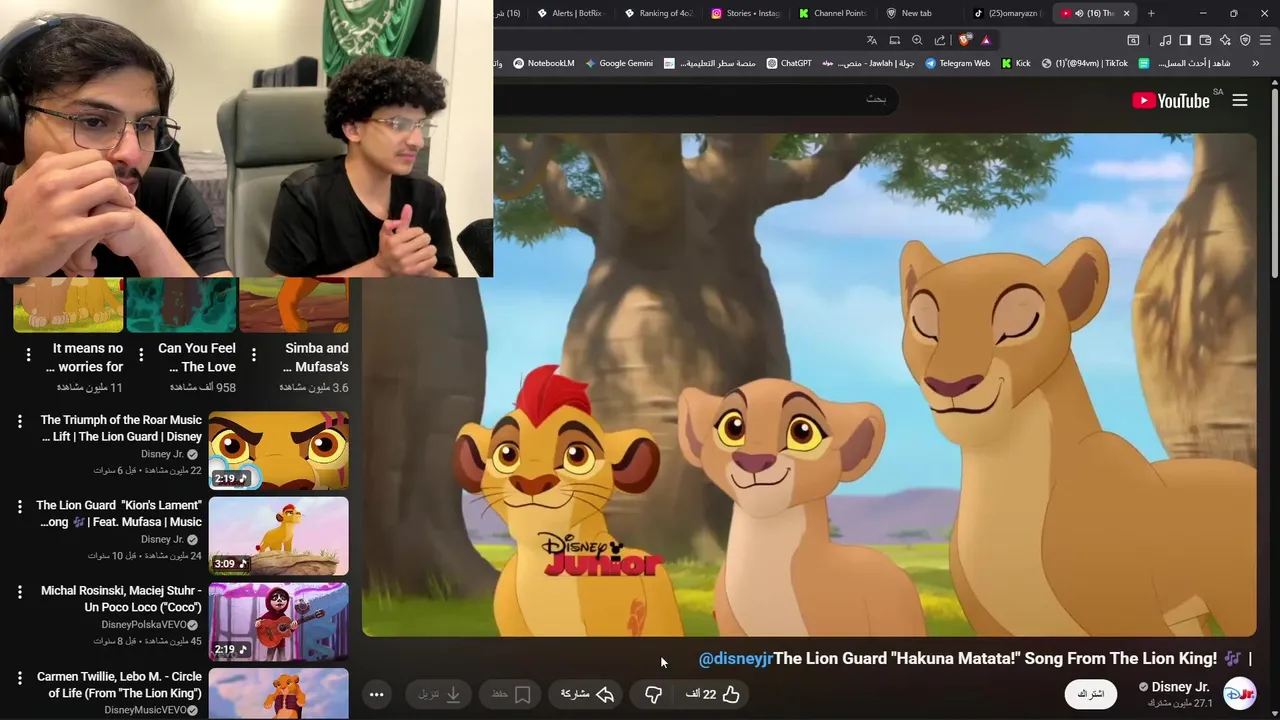The image size is (1280, 720).
Task: Open a new browser tab
Action: (1151, 13)
